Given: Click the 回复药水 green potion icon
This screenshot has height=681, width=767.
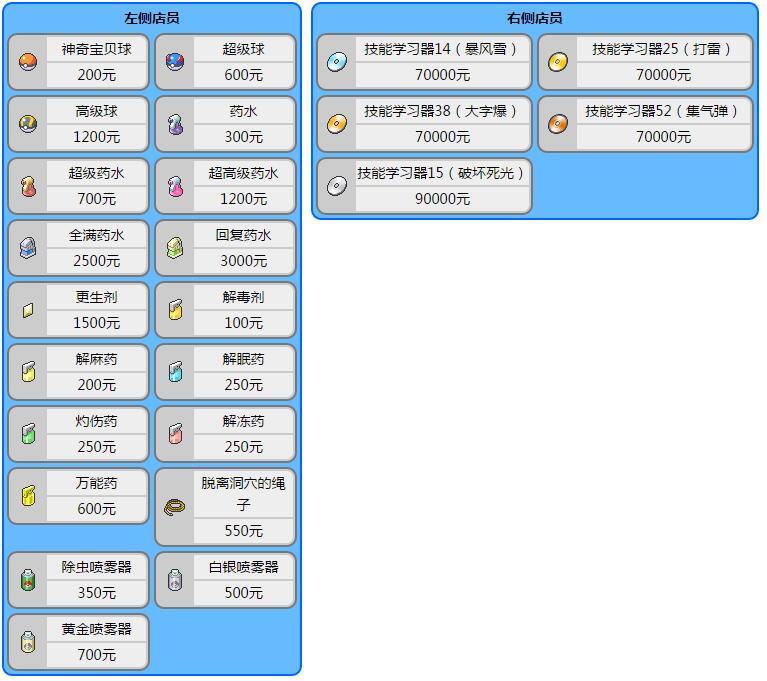Looking at the screenshot, I should [175, 248].
